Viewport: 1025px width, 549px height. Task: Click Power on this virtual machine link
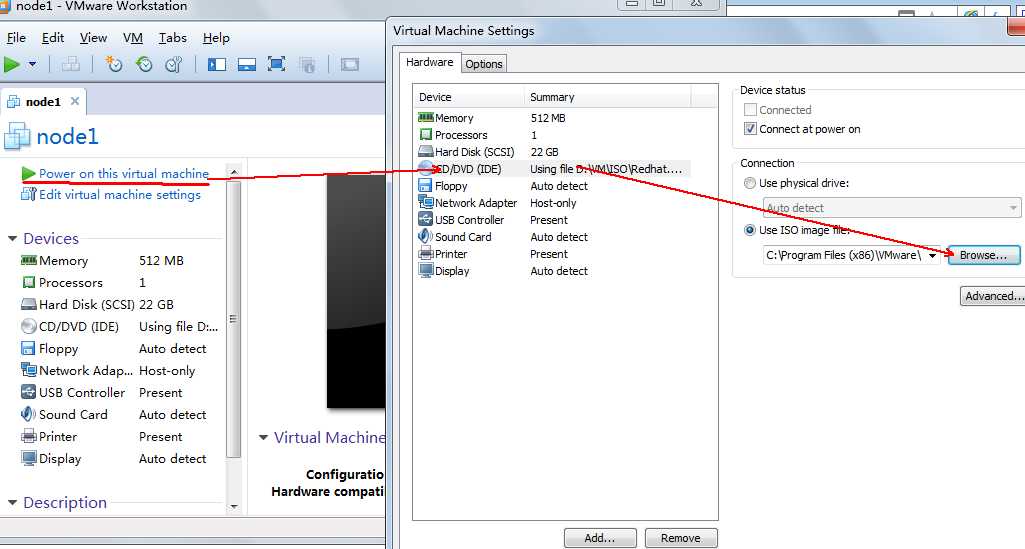[124, 174]
